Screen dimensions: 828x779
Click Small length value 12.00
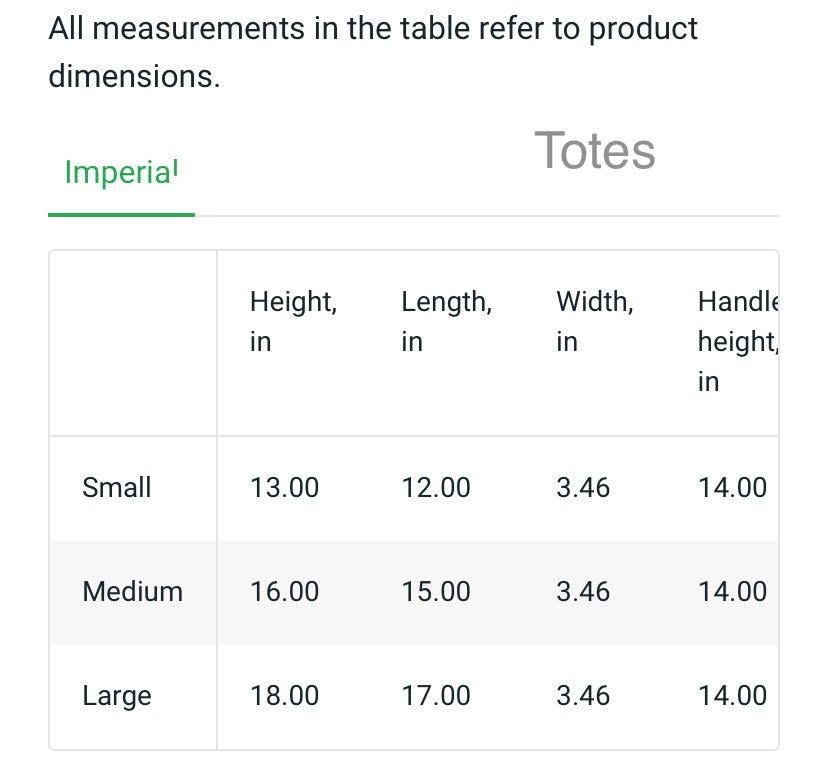click(436, 487)
